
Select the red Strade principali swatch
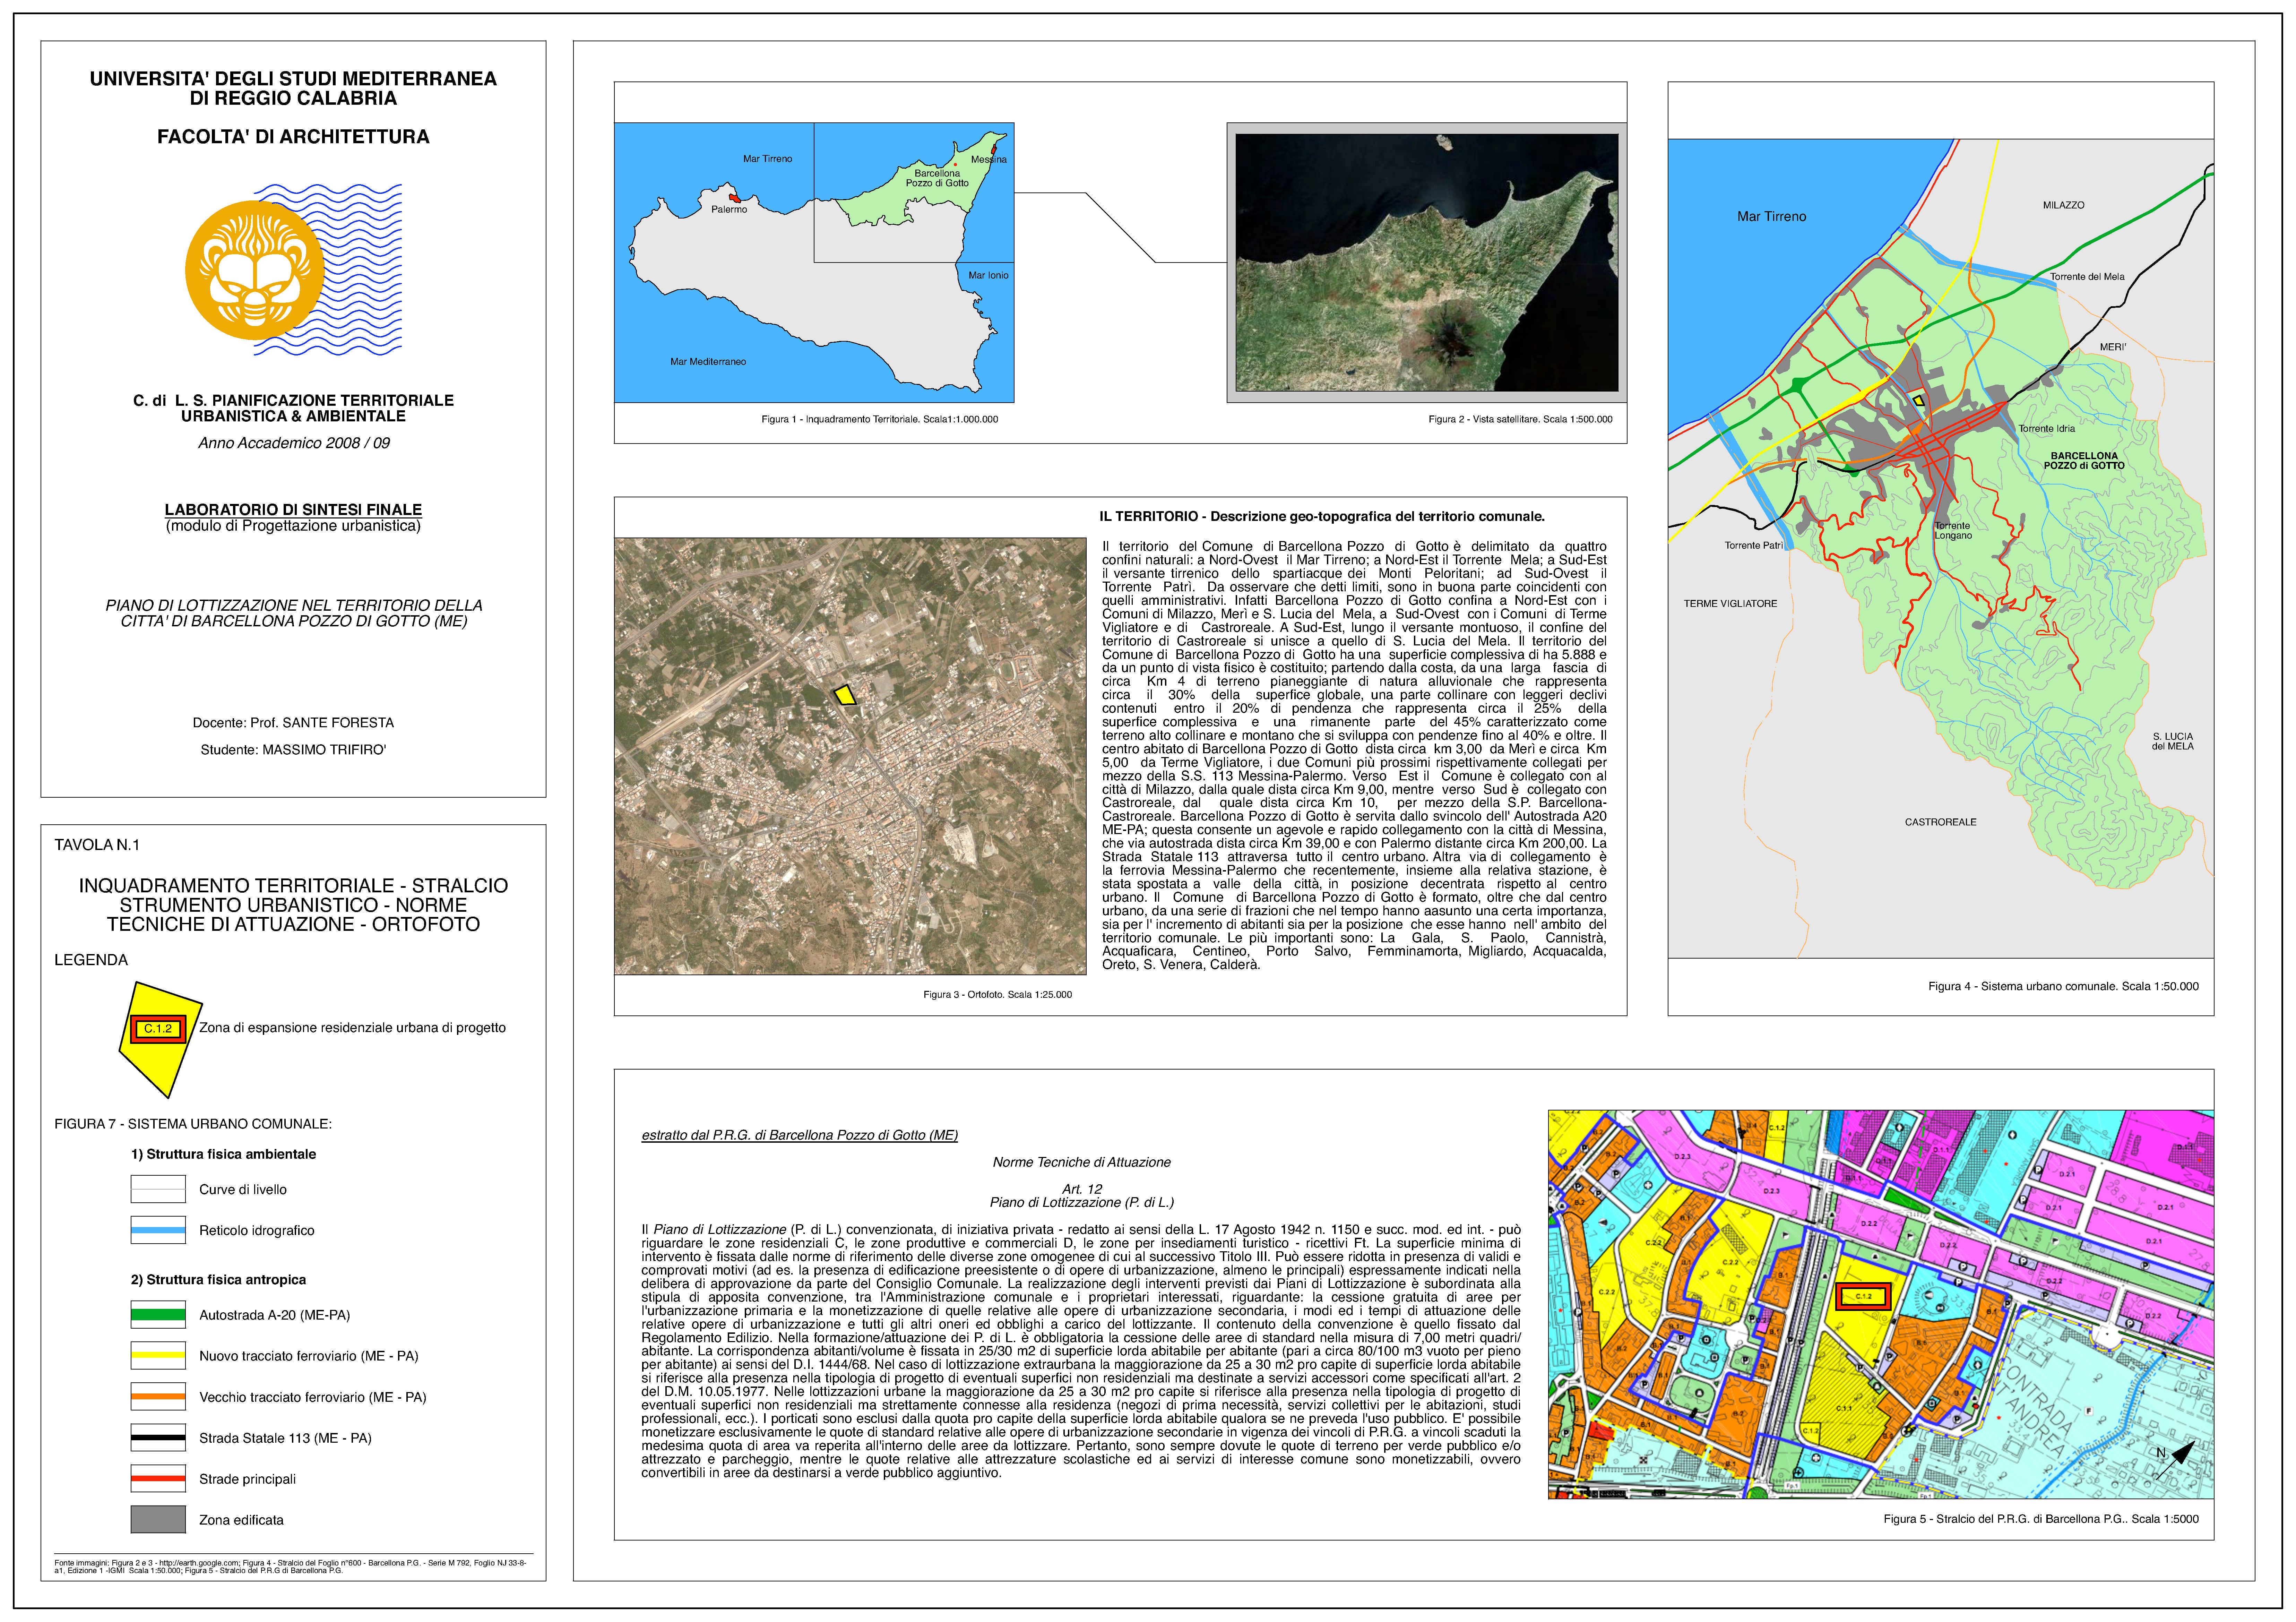pos(158,1478)
